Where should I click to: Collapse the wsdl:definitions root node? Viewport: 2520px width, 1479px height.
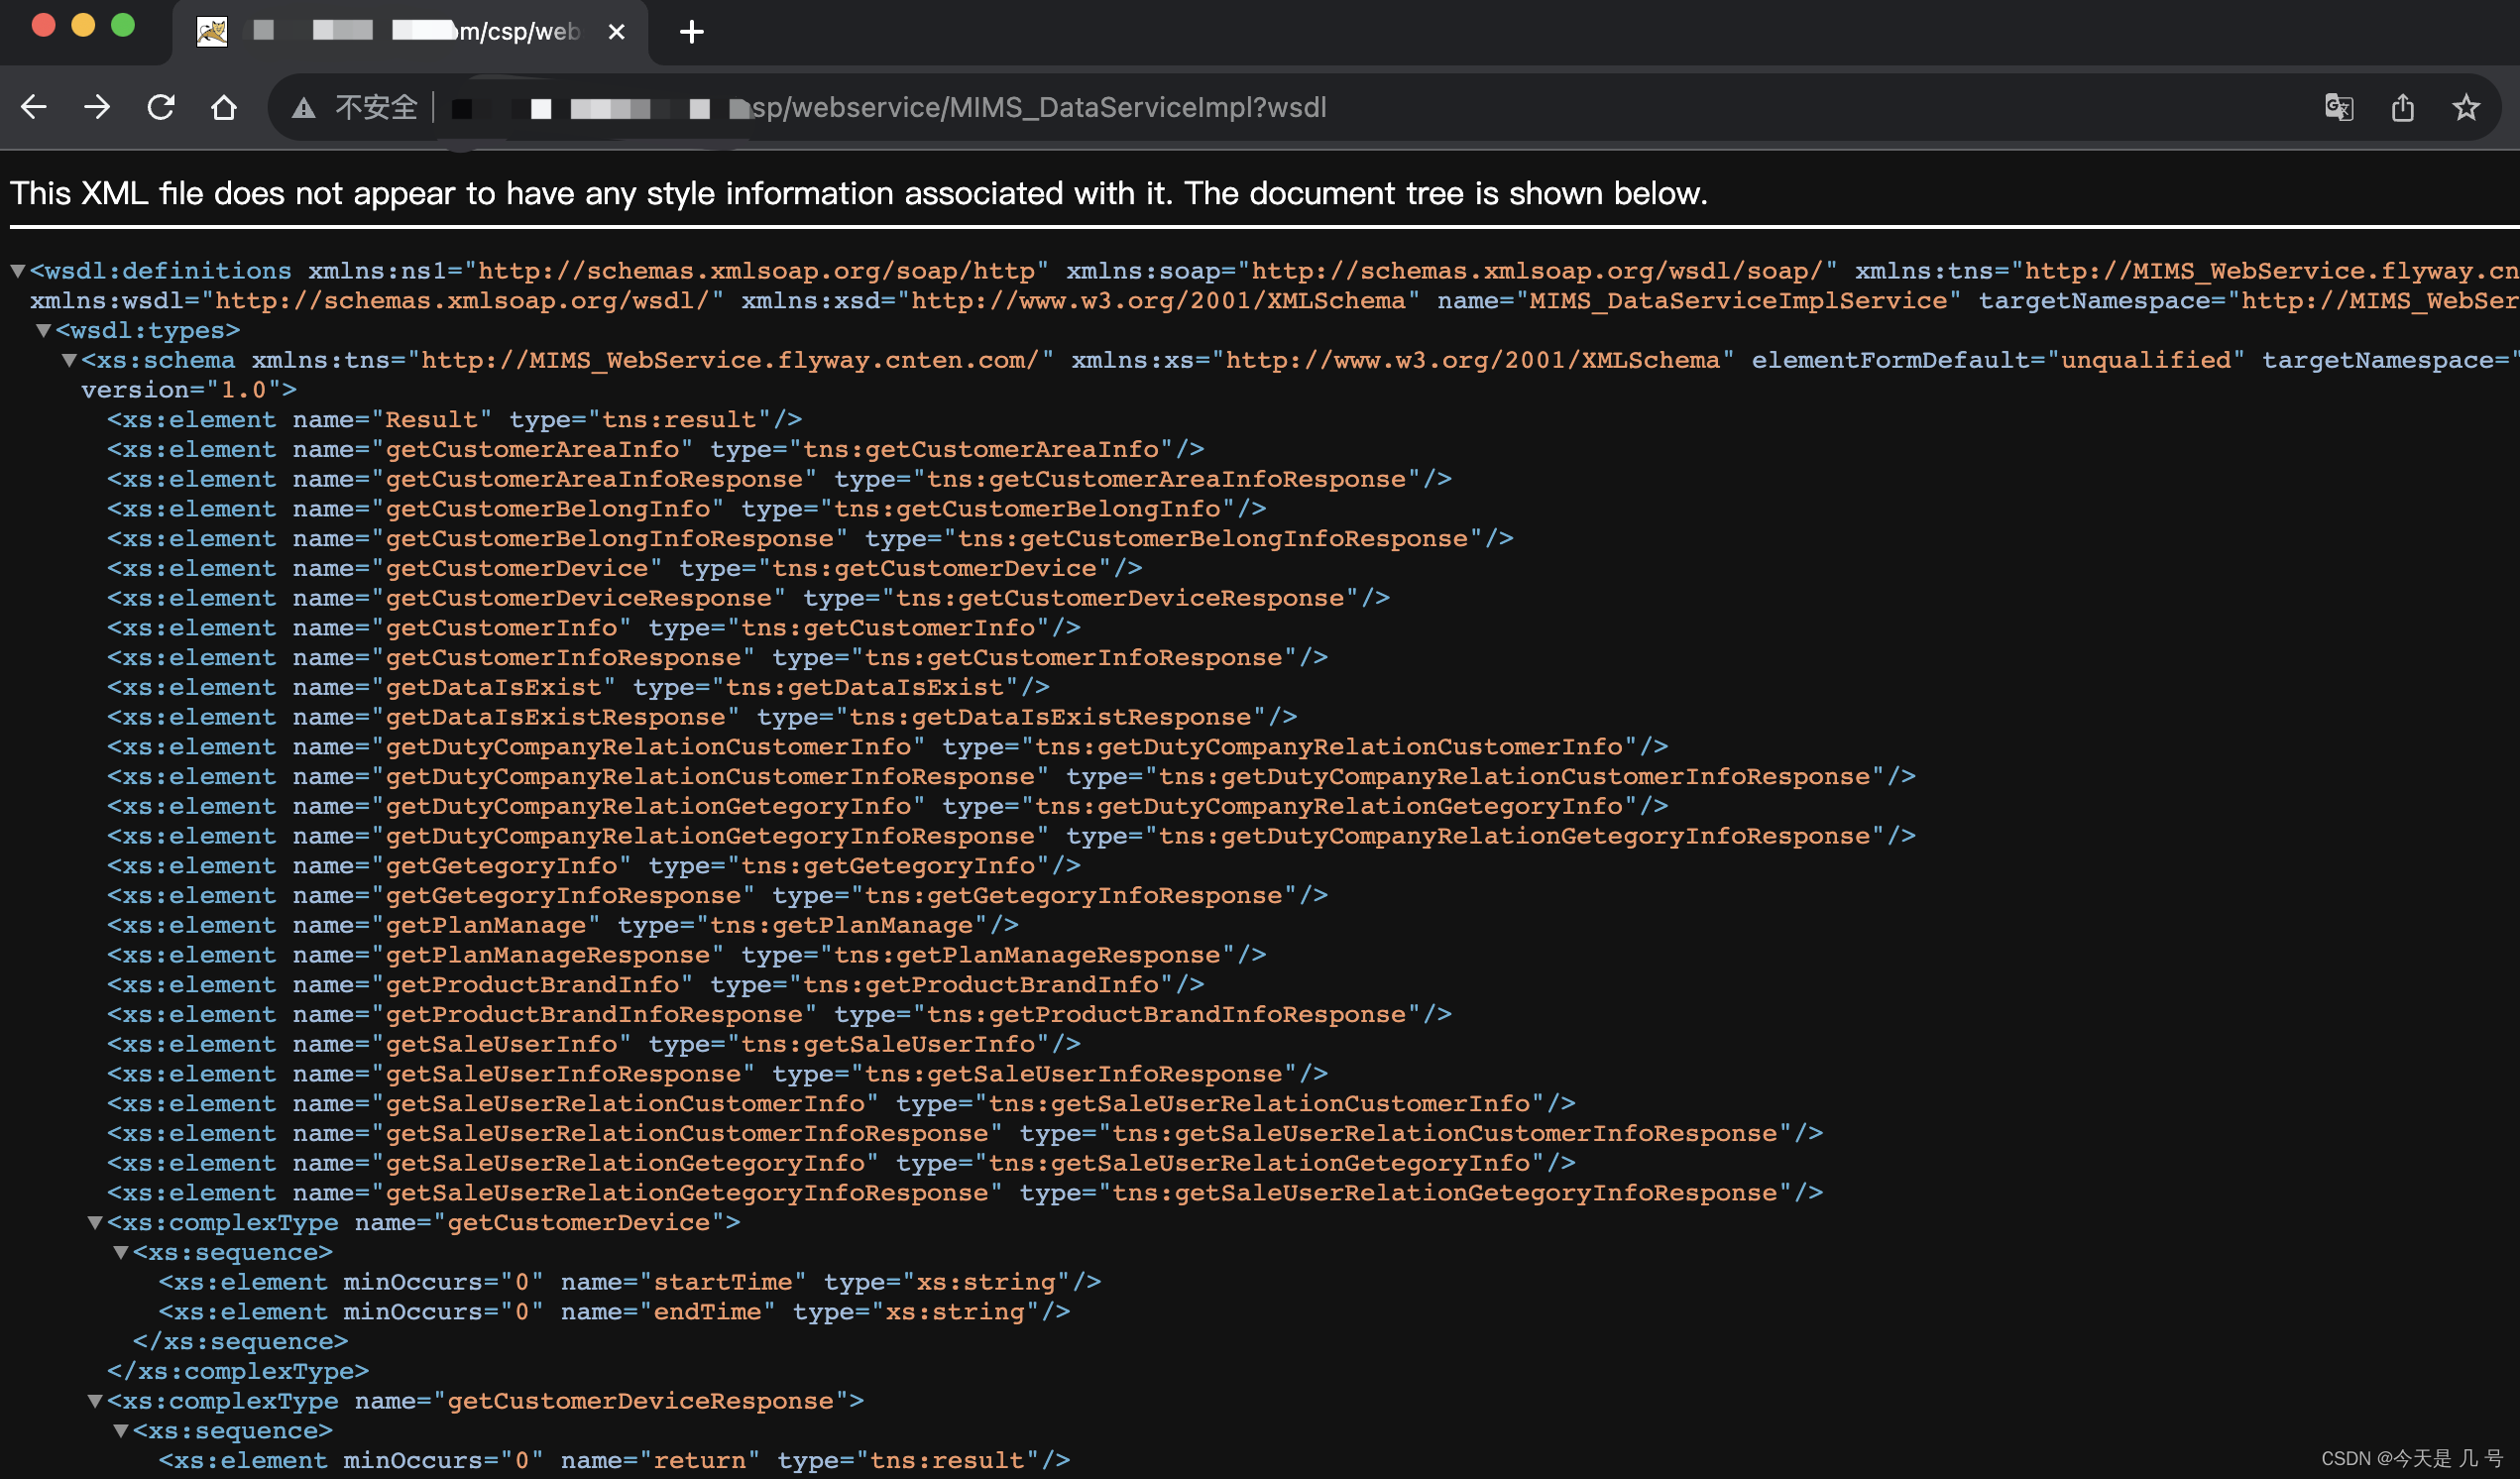17,271
